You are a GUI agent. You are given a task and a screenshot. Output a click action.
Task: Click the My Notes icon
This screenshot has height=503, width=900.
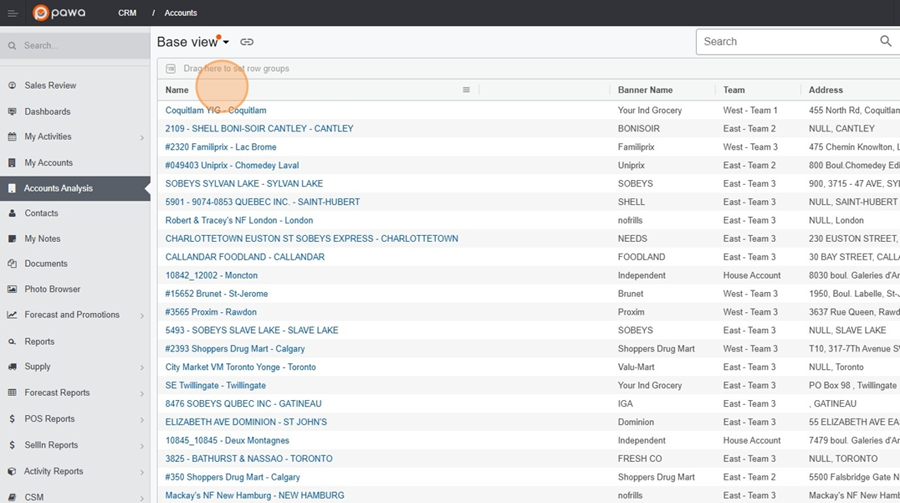tap(12, 238)
